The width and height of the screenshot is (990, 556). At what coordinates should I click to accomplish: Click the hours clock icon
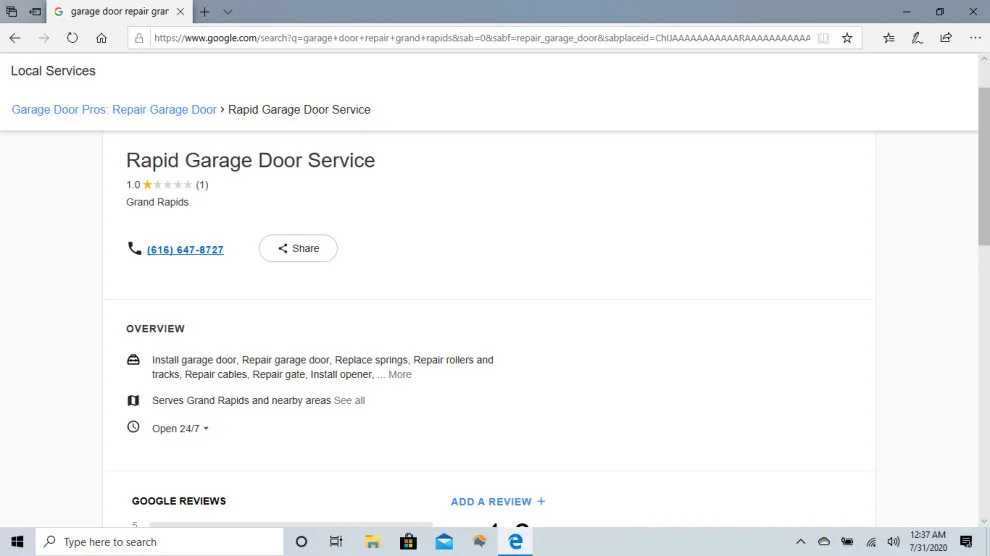[133, 427]
